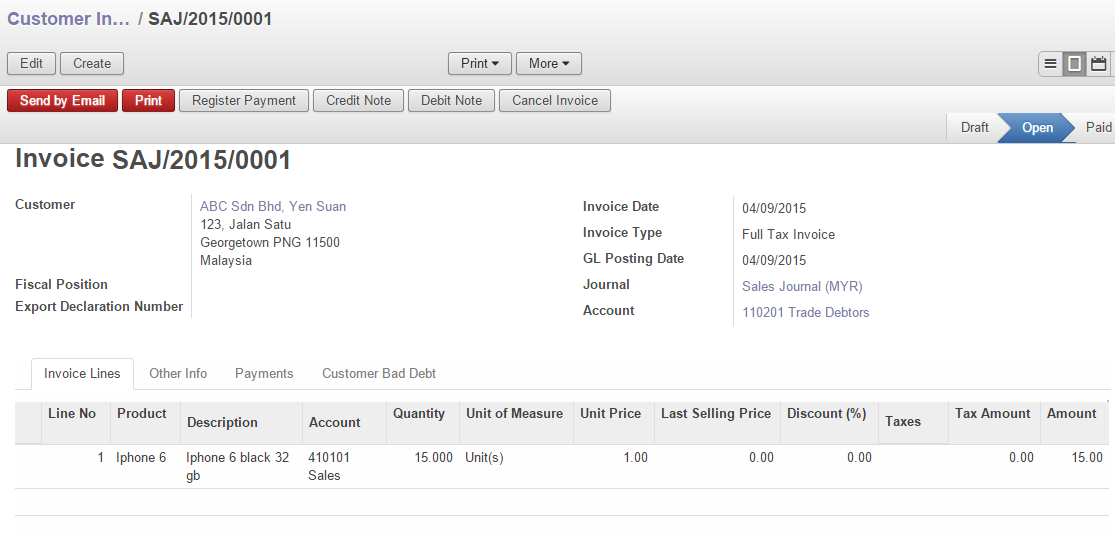Switch to calendar view icon
The width and height of the screenshot is (1115, 534).
[1099, 64]
